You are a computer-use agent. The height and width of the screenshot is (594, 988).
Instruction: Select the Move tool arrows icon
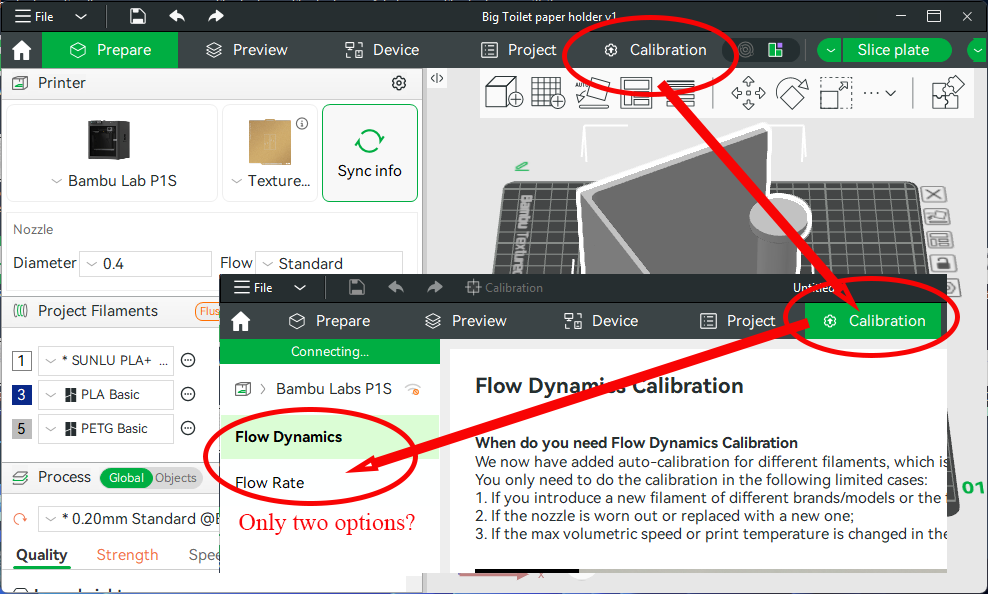[x=748, y=94]
